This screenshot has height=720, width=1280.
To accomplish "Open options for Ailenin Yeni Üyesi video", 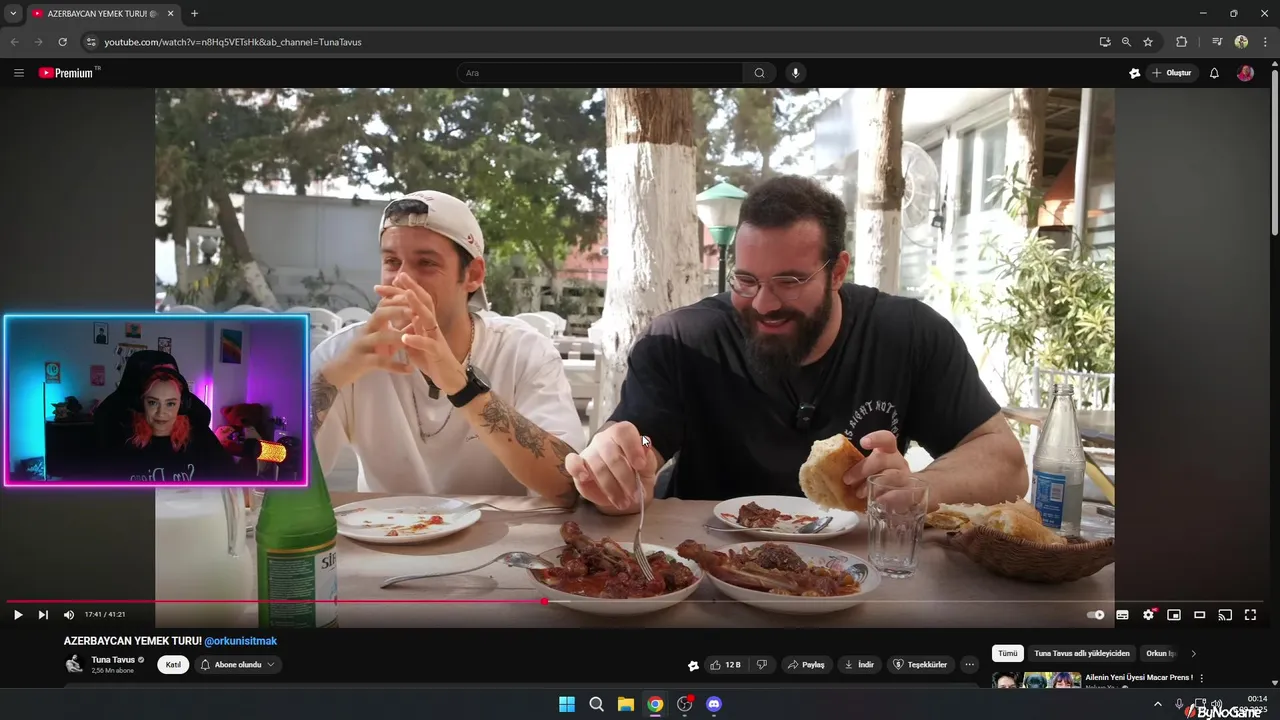I will [1202, 678].
